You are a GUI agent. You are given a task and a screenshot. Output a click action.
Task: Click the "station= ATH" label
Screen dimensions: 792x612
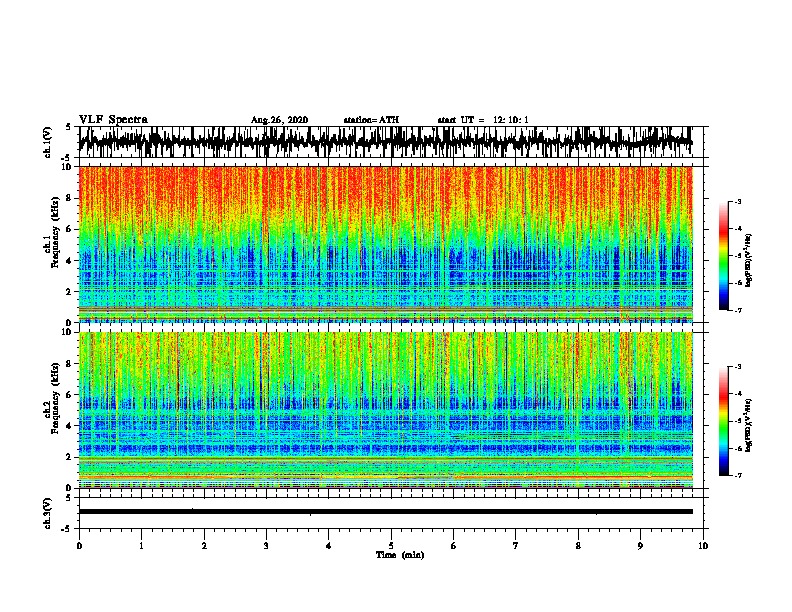371,120
